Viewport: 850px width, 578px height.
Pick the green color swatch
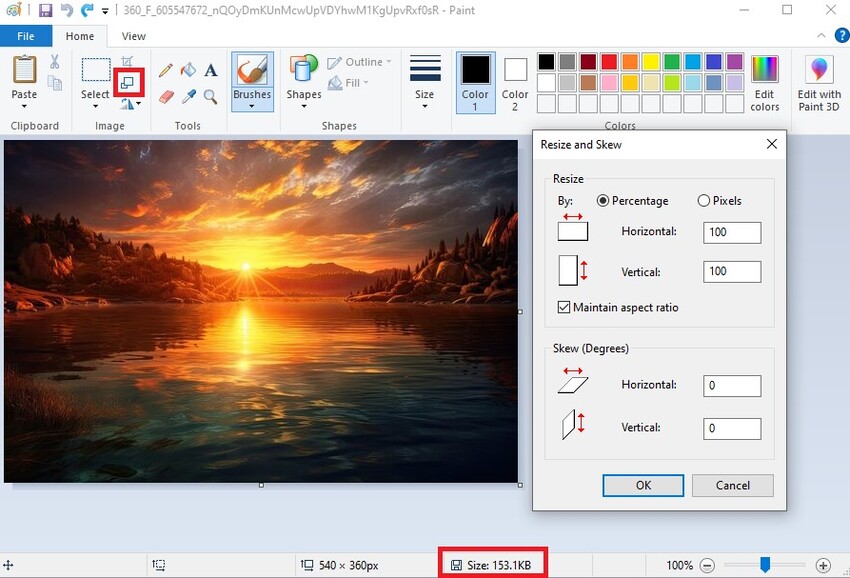coord(672,61)
